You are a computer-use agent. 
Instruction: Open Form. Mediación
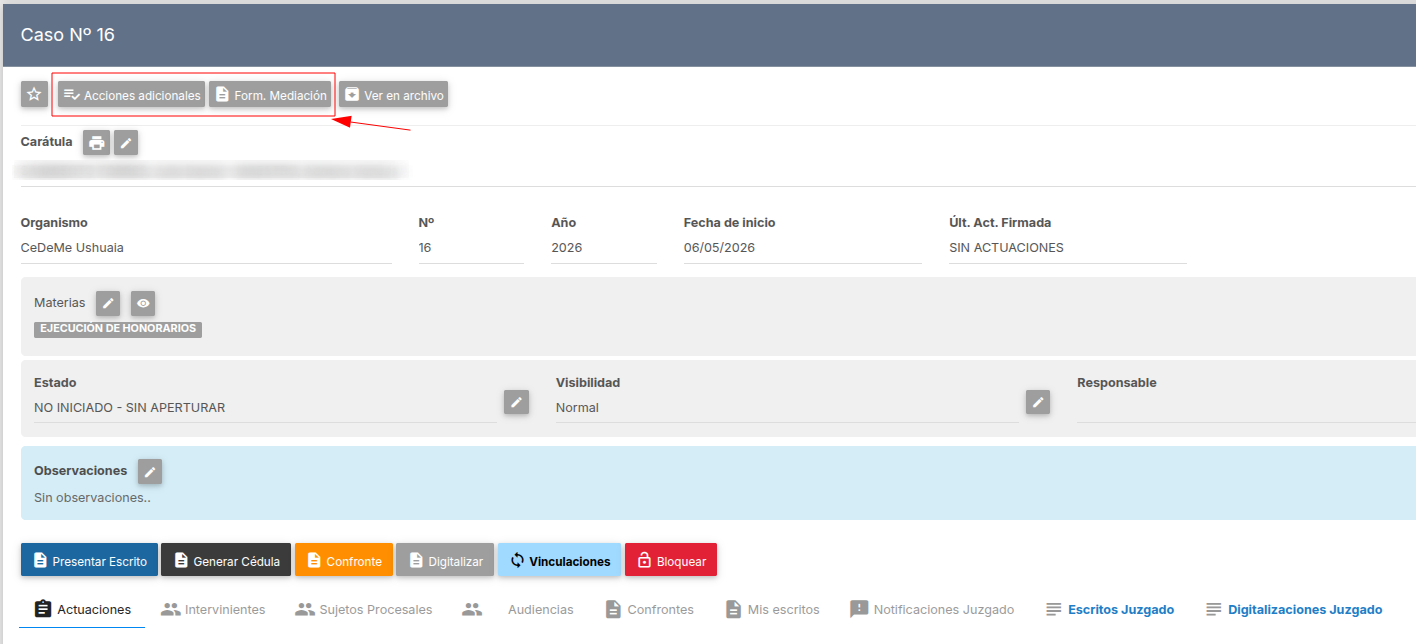[x=270, y=95]
